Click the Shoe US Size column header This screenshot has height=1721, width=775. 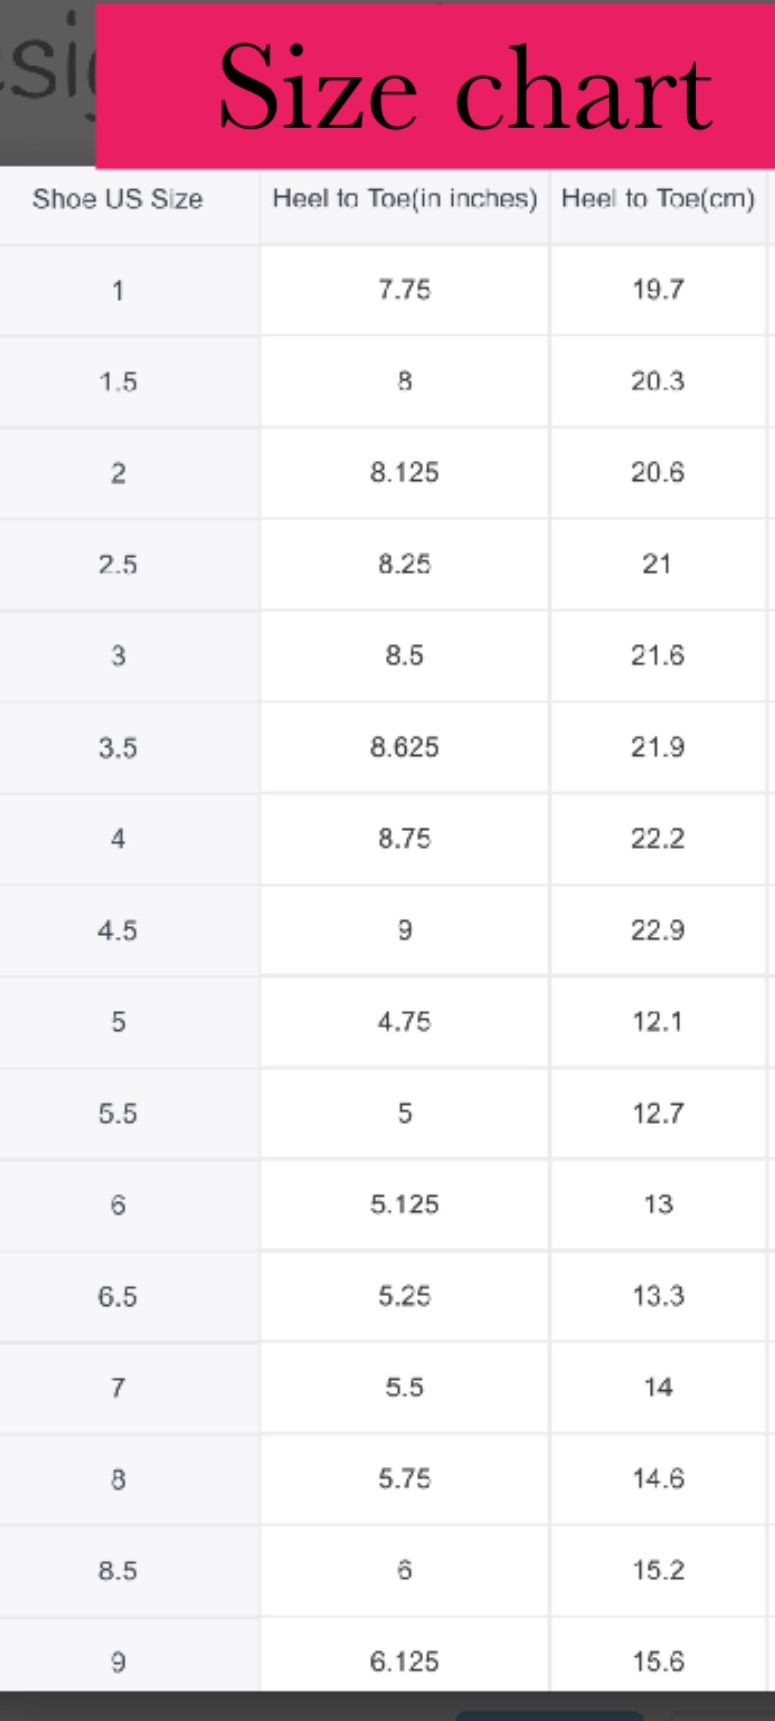coord(118,199)
